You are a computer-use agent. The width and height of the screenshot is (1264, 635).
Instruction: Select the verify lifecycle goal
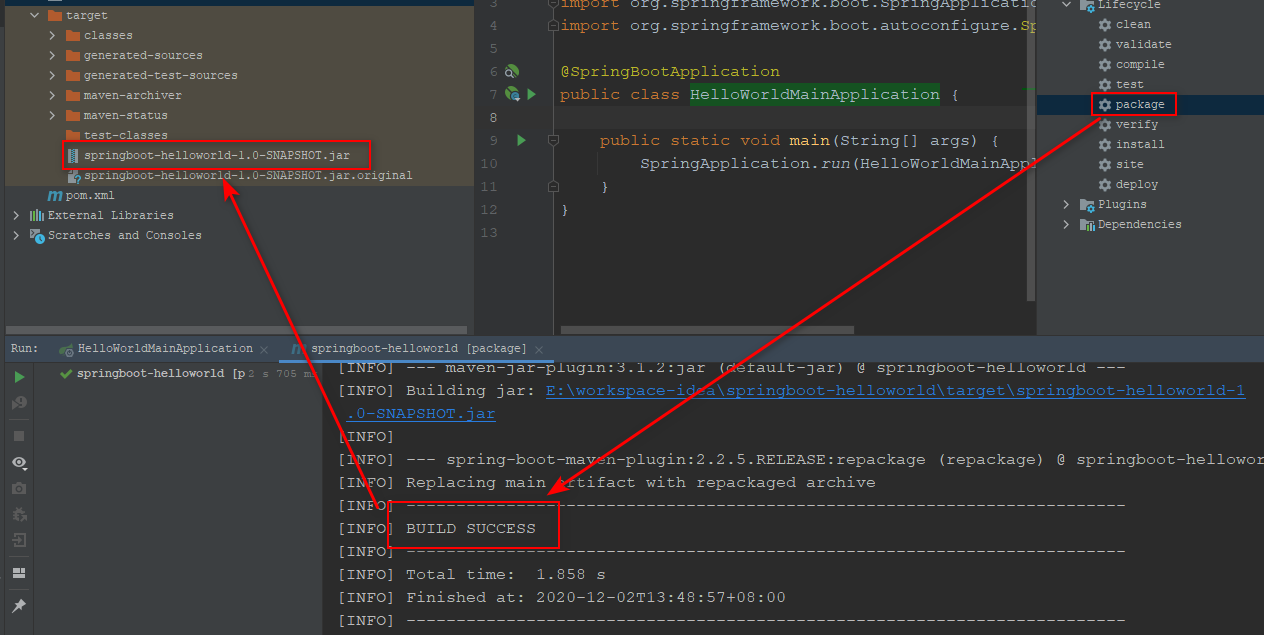[1127, 124]
